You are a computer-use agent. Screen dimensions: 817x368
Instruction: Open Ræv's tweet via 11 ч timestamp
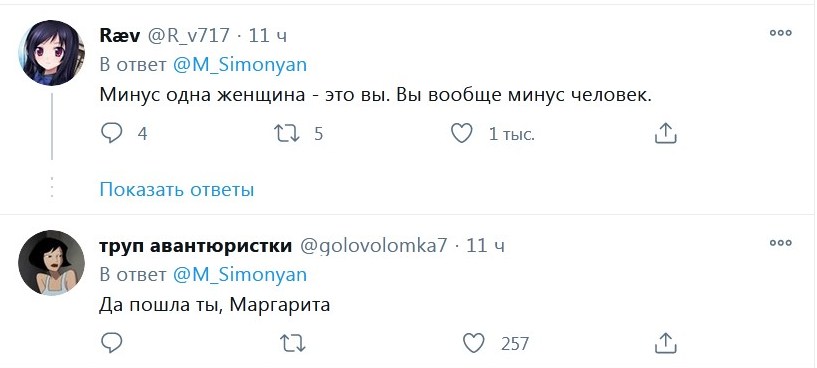pos(267,35)
